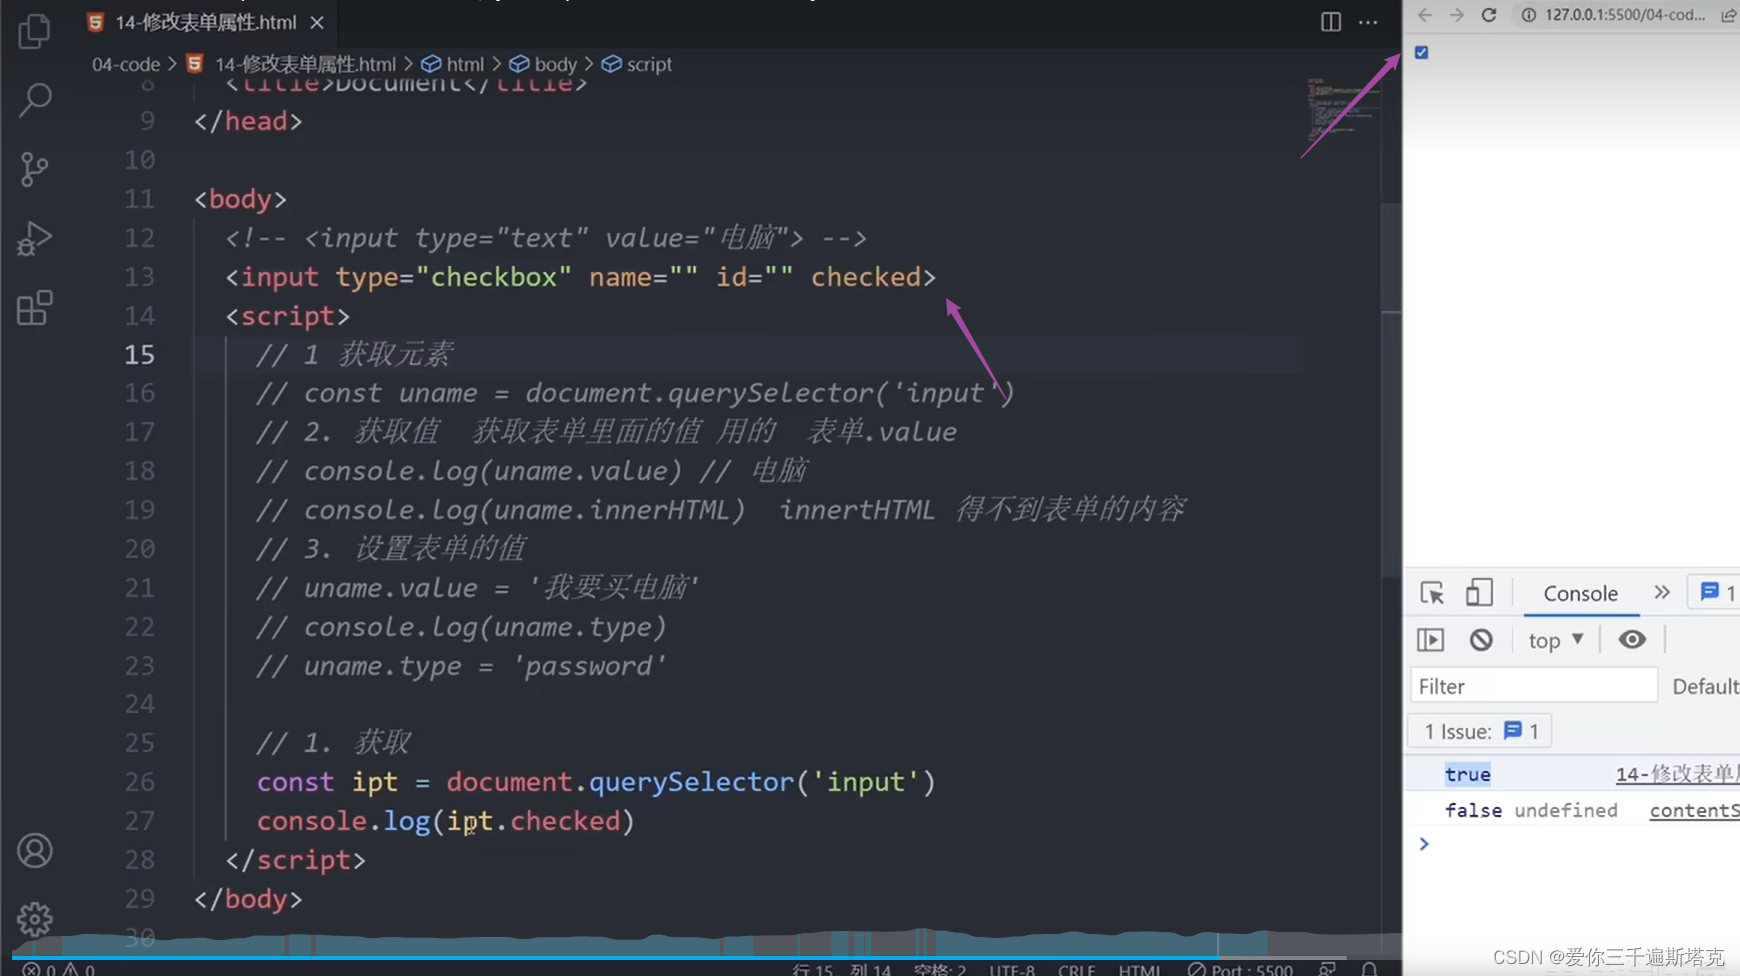Click the browser address bar
The image size is (1740, 976).
click(x=1624, y=15)
